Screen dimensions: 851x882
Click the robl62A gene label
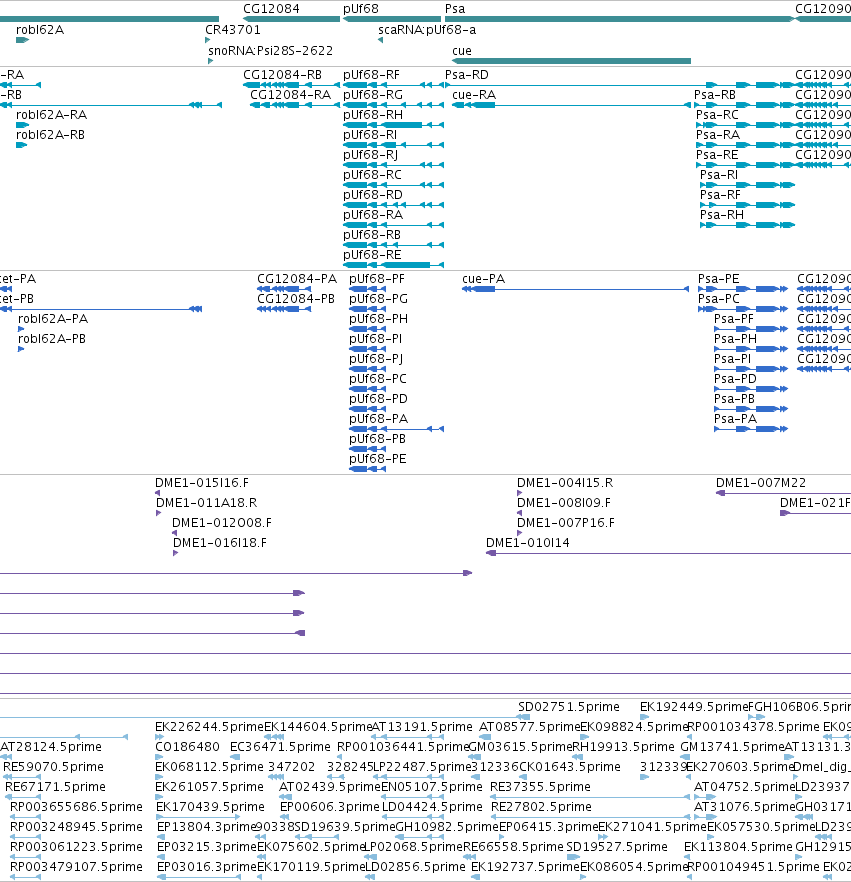click(x=40, y=30)
